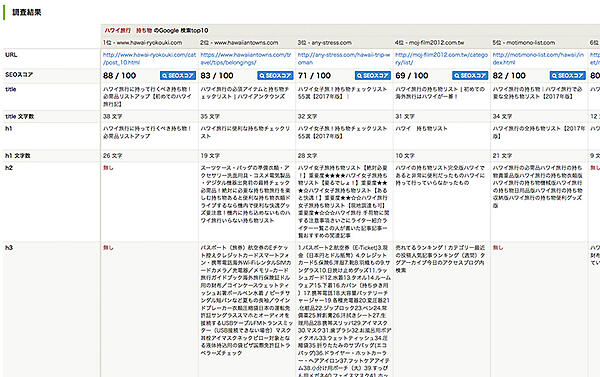Click the 69 / 100 score value
The image size is (600, 377).
(x=412, y=75)
